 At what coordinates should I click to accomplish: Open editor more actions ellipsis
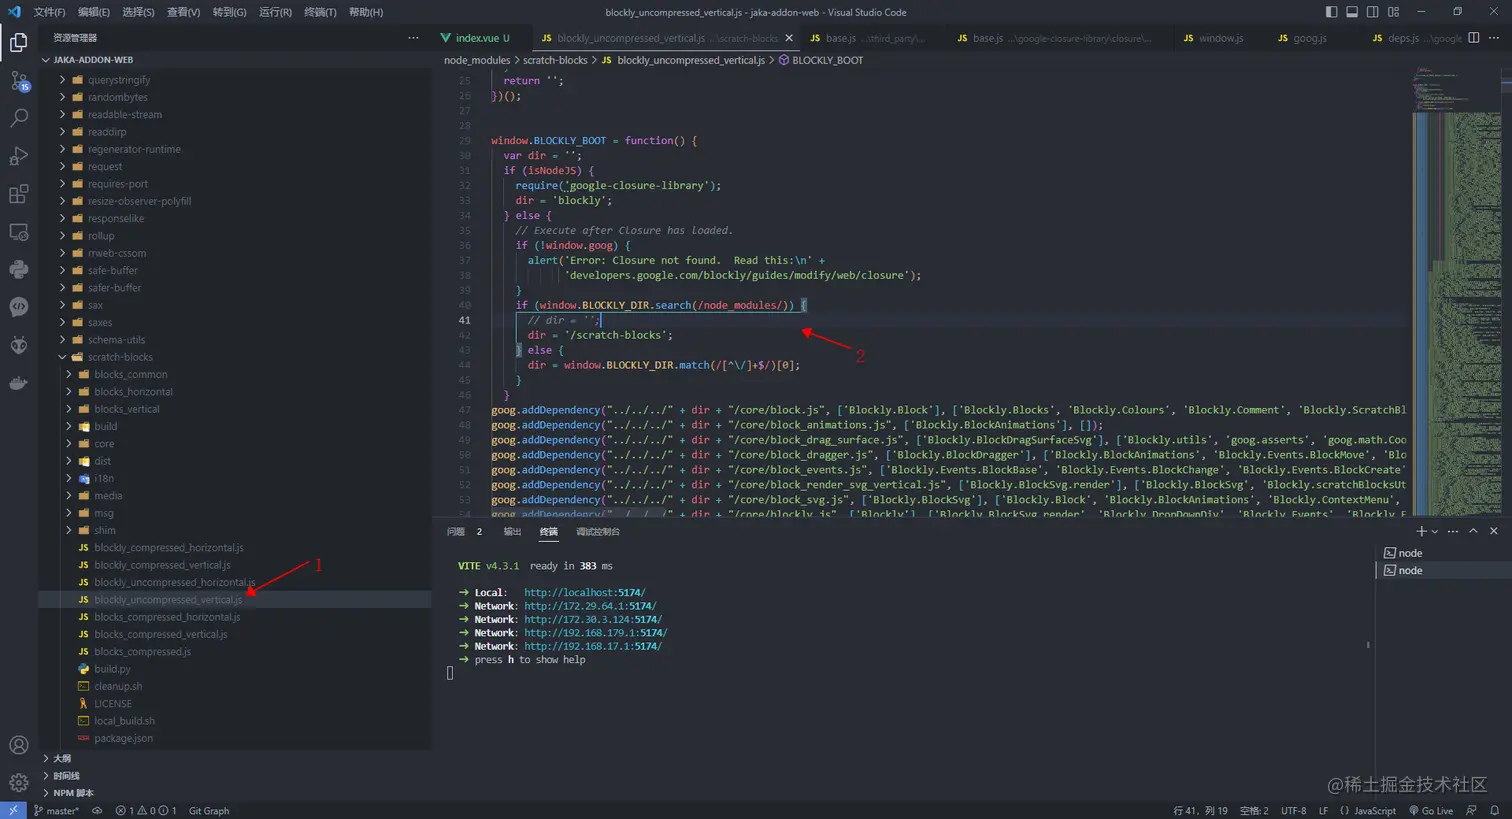tap(1494, 38)
